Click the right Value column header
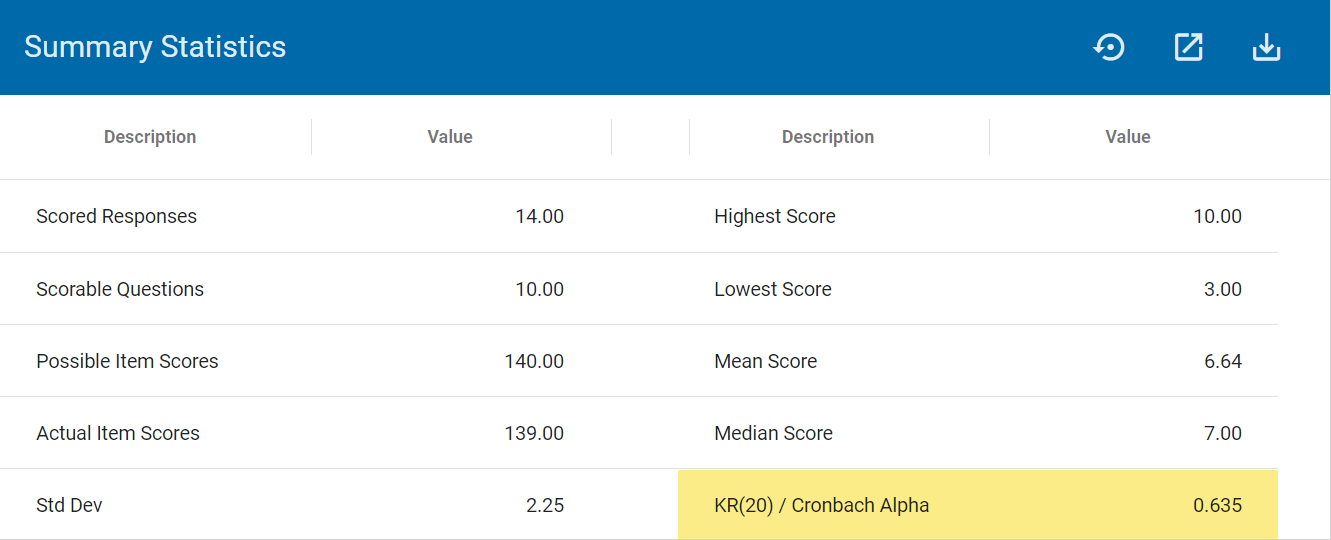This screenshot has height=540, width=1331. tap(1128, 137)
